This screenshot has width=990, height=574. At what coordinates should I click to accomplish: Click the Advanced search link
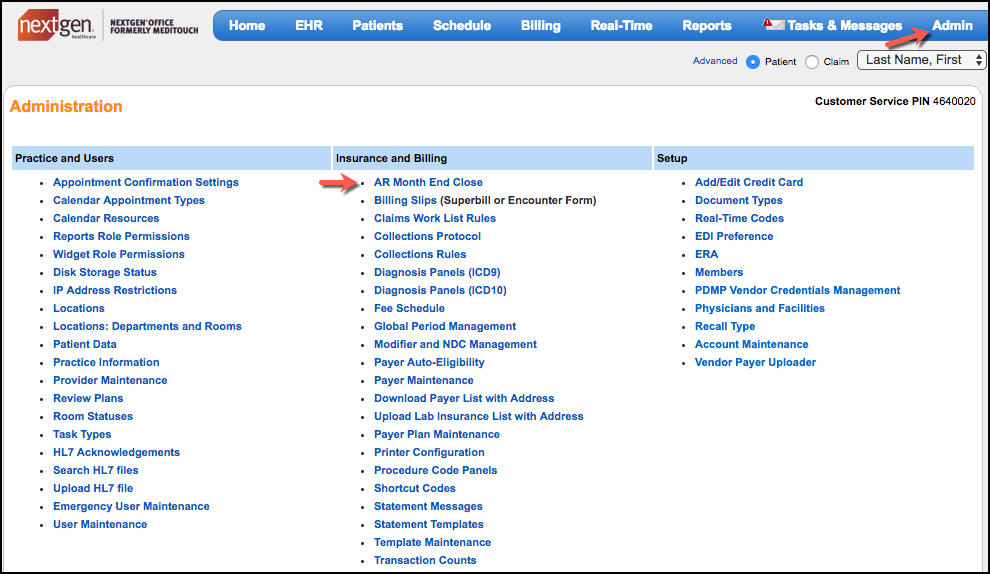tap(715, 61)
